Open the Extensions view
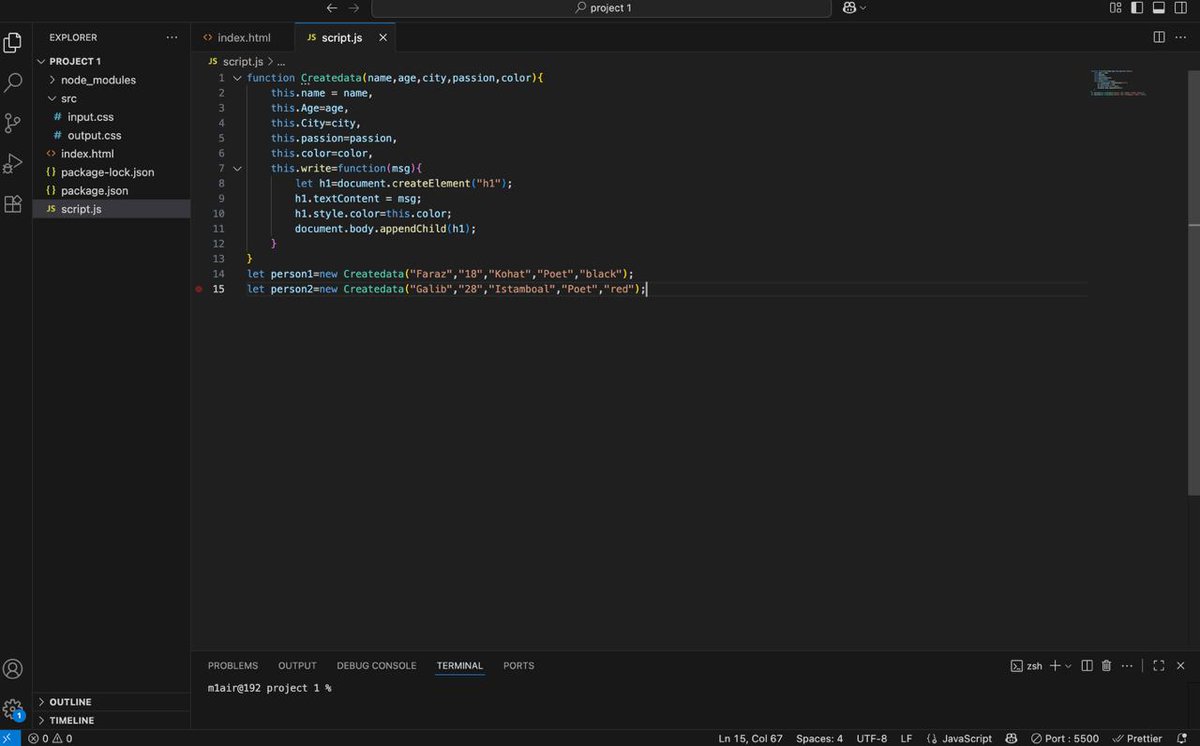This screenshot has width=1200, height=746. (x=13, y=204)
